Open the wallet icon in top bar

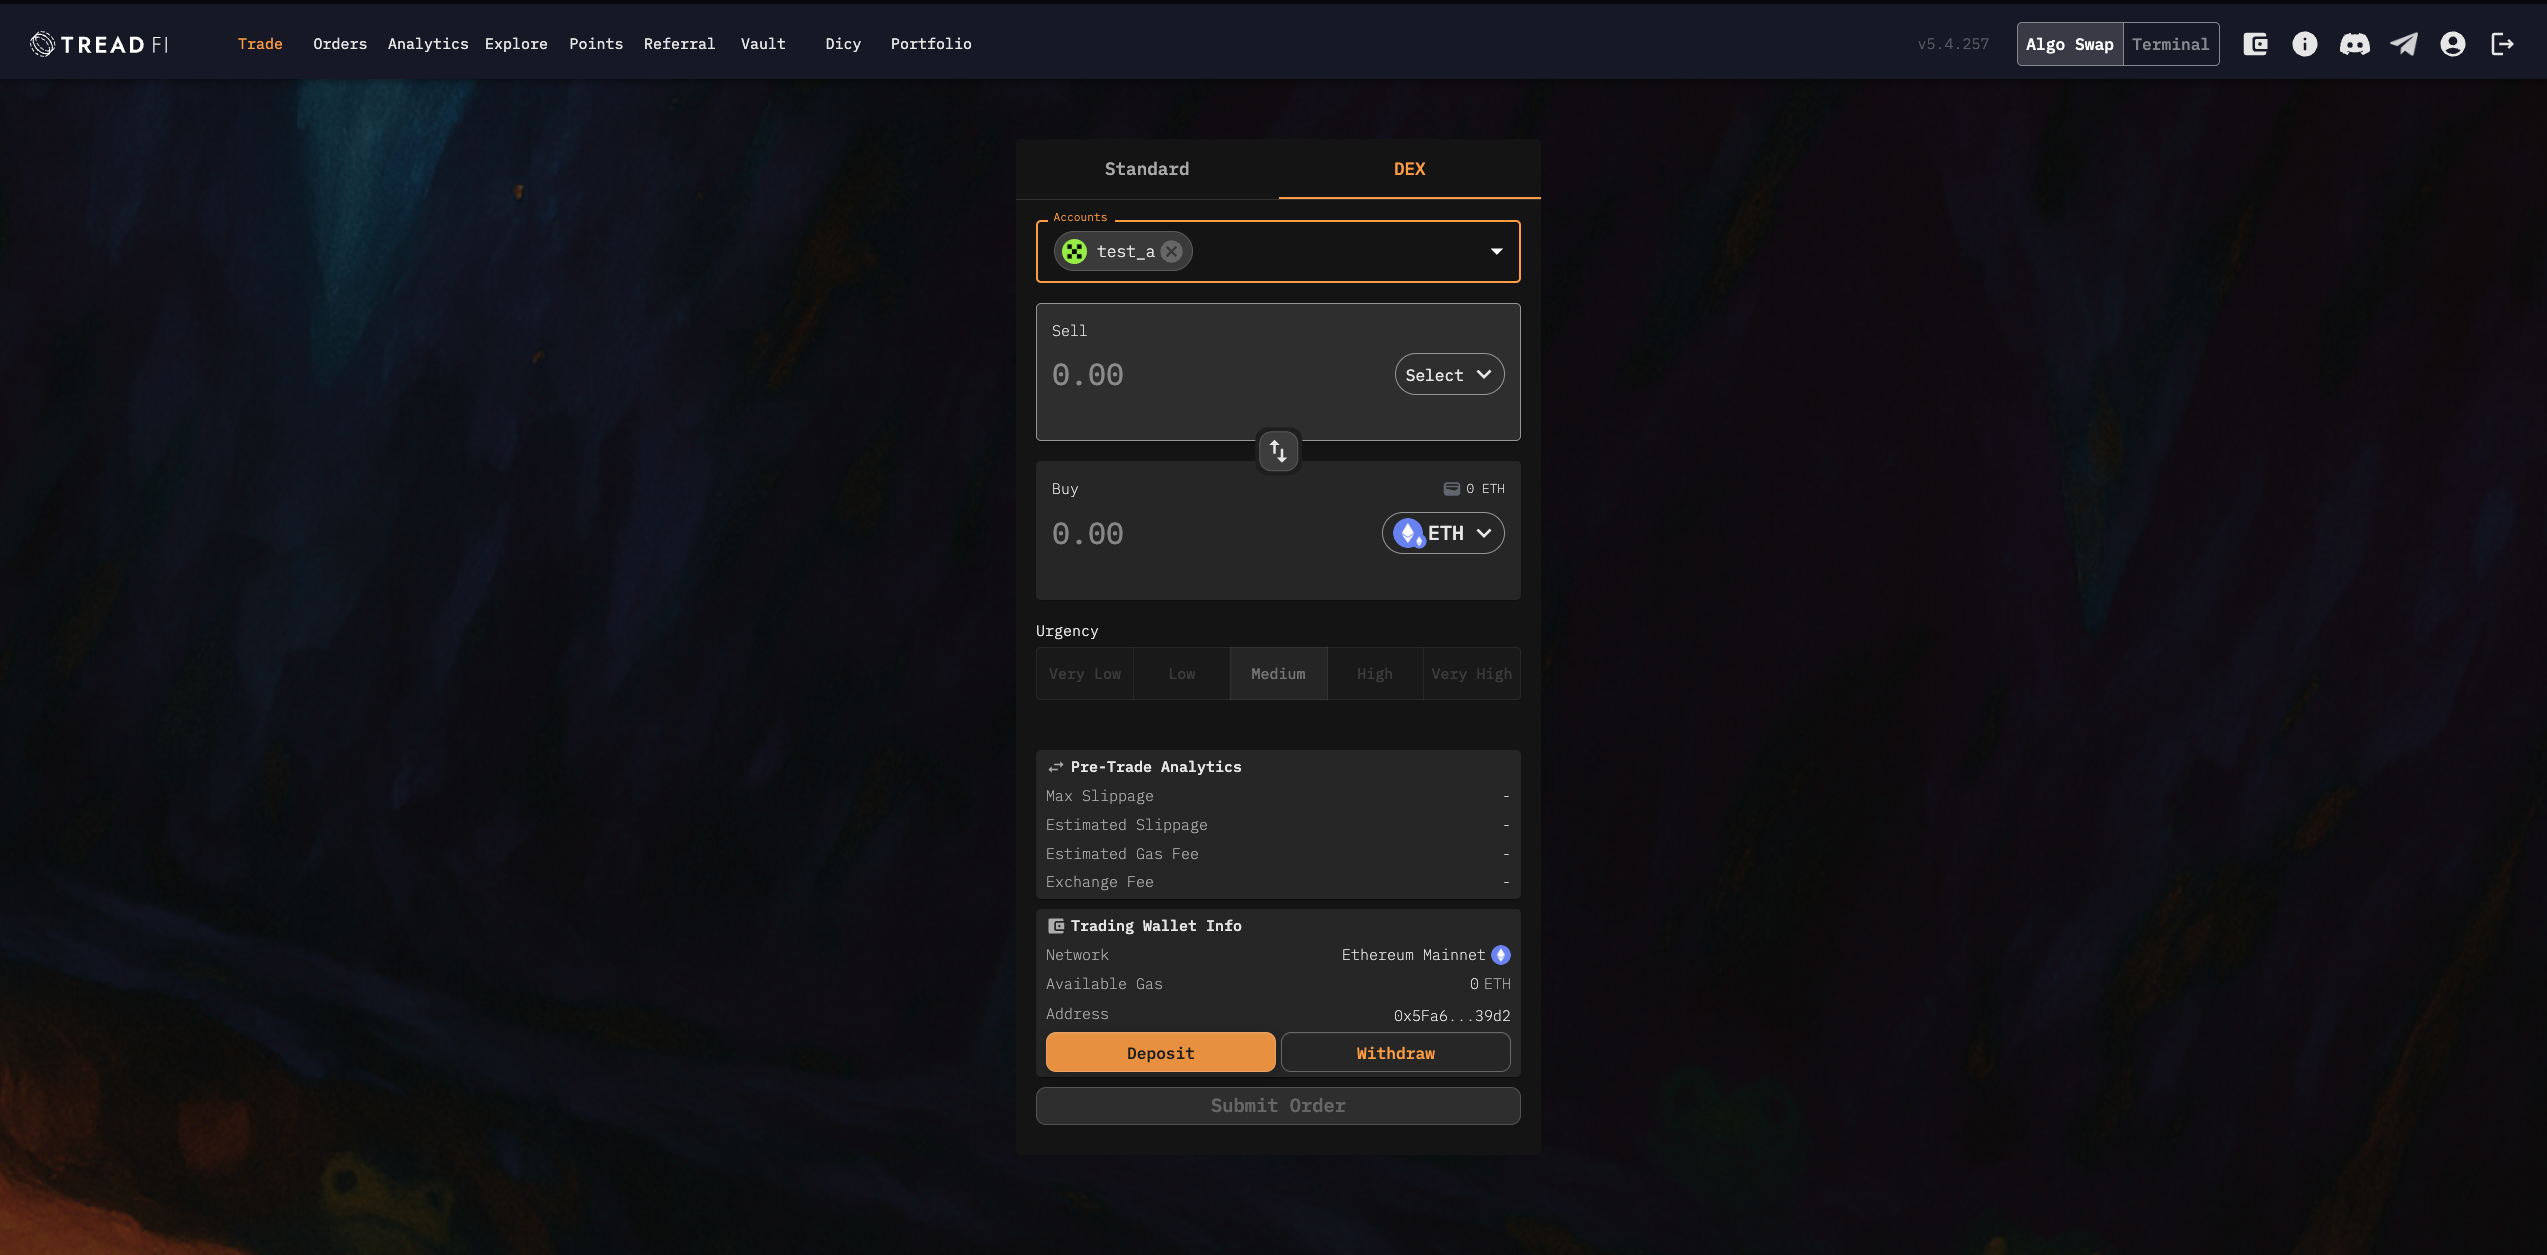point(2255,44)
